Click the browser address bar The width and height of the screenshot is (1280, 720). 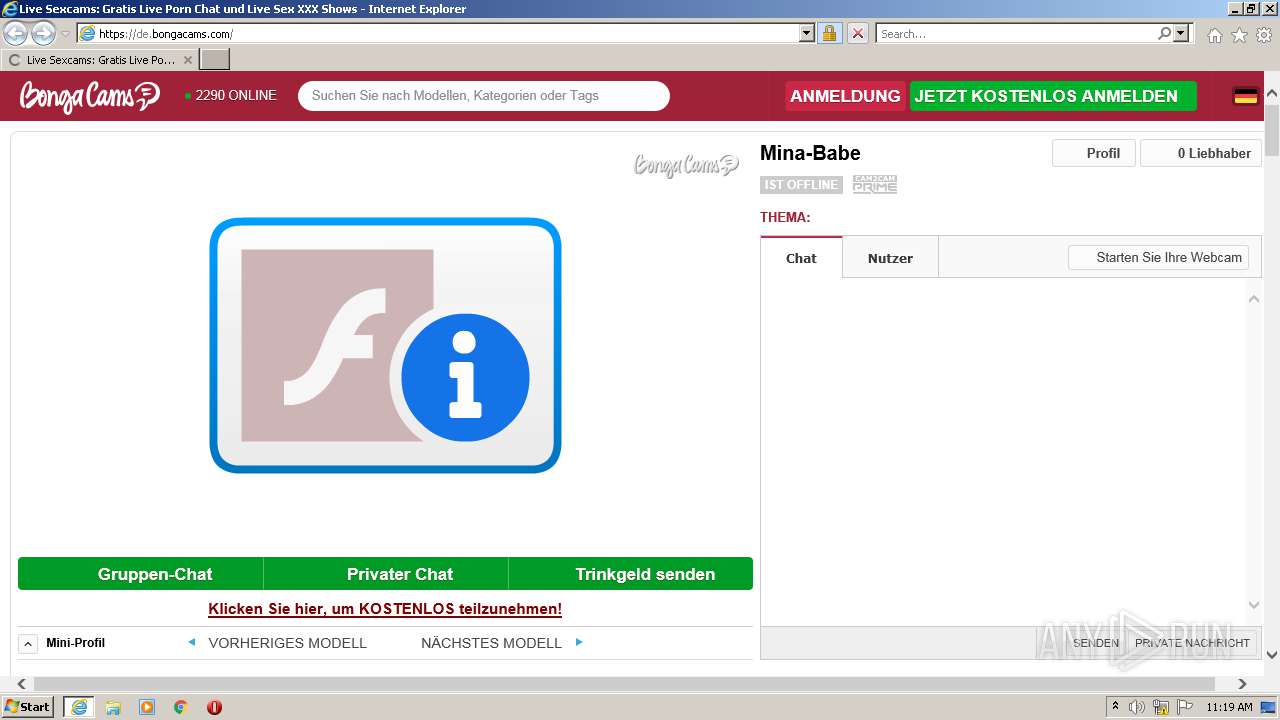(x=448, y=33)
